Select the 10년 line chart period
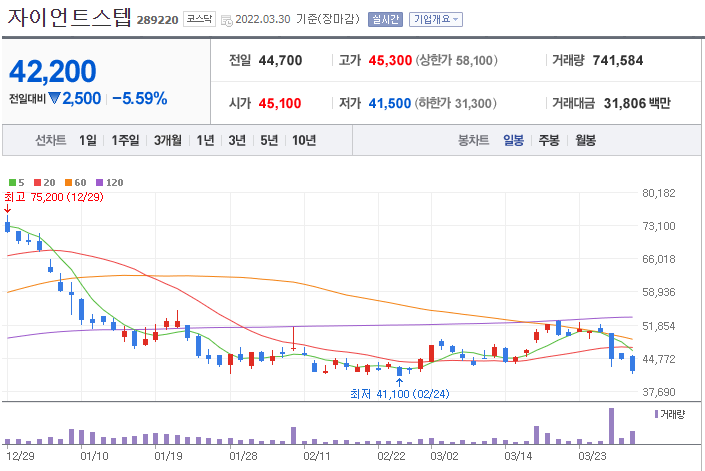The width and height of the screenshot is (705, 471). point(304,140)
